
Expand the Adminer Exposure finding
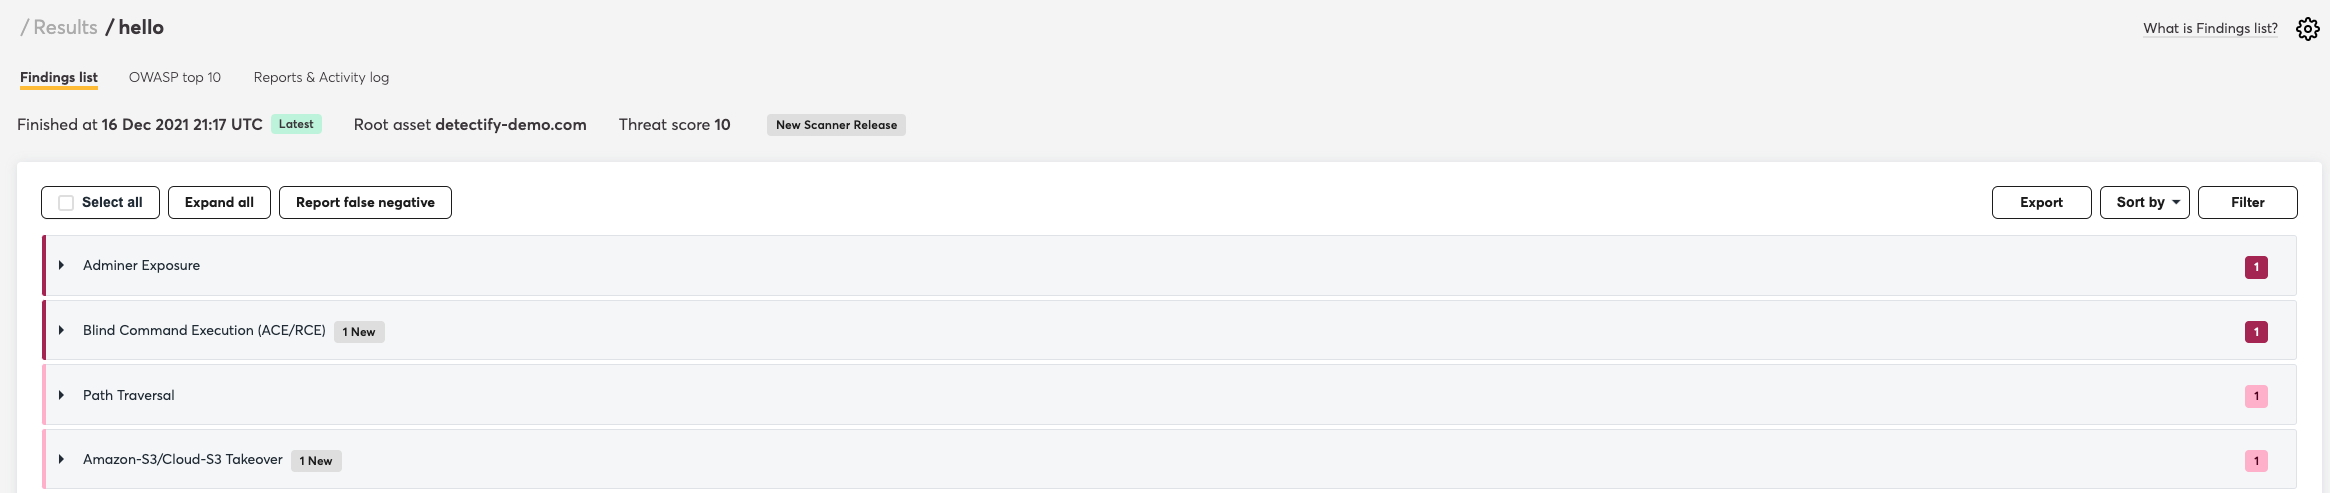tap(61, 265)
